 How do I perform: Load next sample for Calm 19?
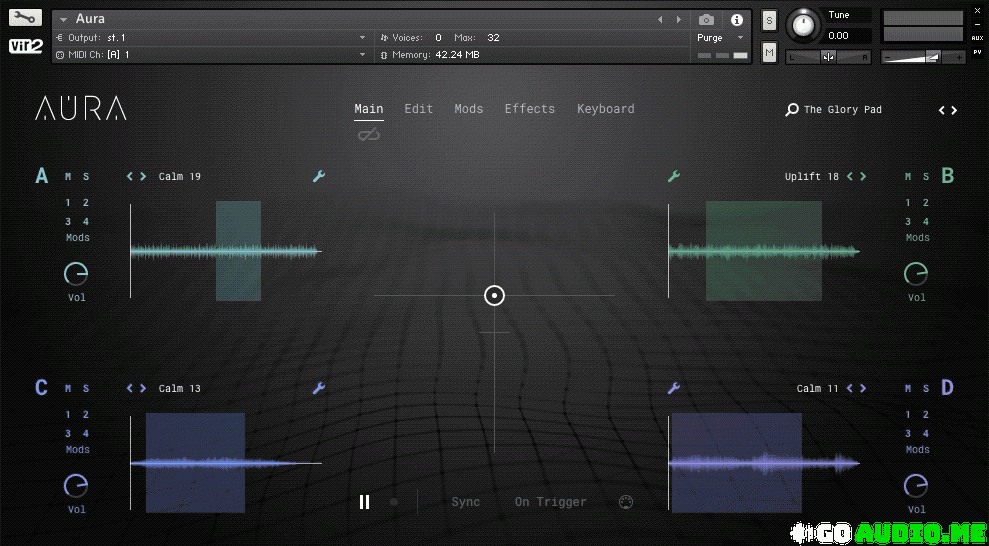tap(143, 177)
